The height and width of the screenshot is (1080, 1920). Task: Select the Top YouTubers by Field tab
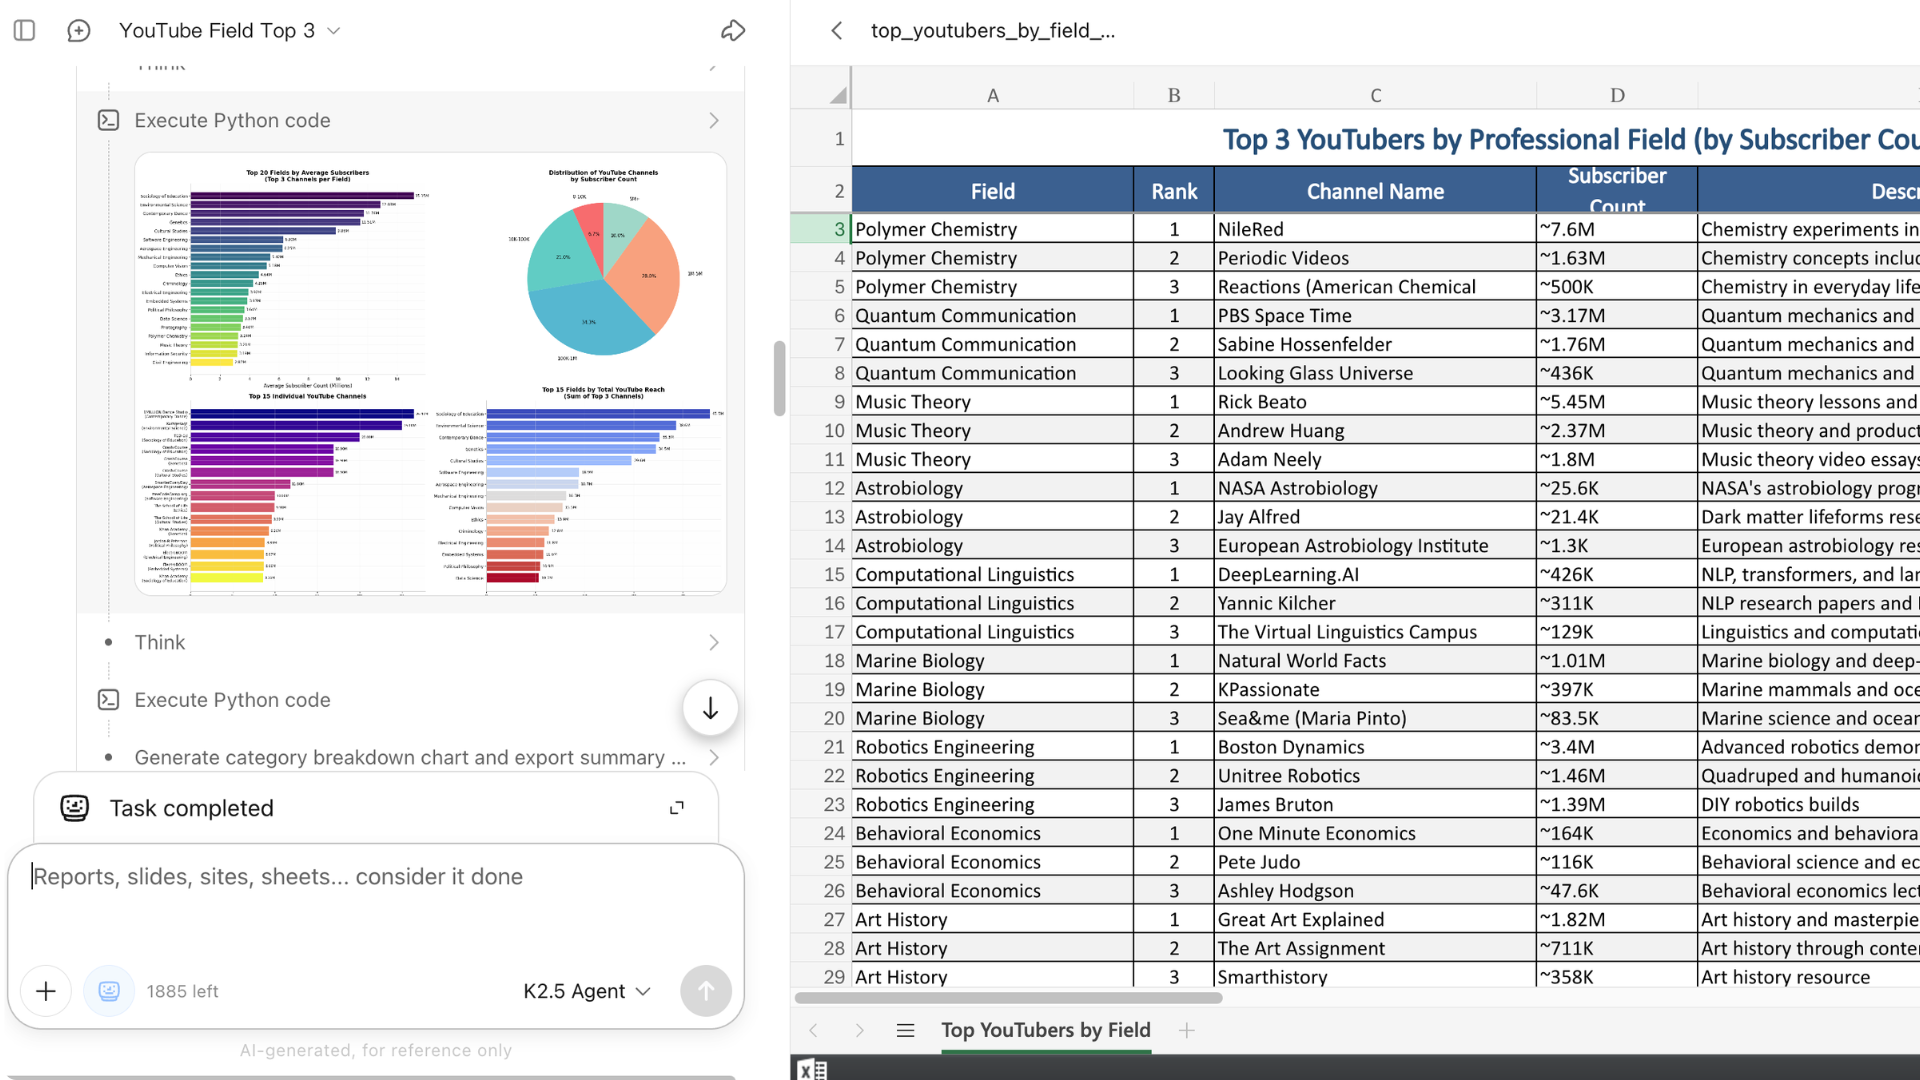1045,1030
